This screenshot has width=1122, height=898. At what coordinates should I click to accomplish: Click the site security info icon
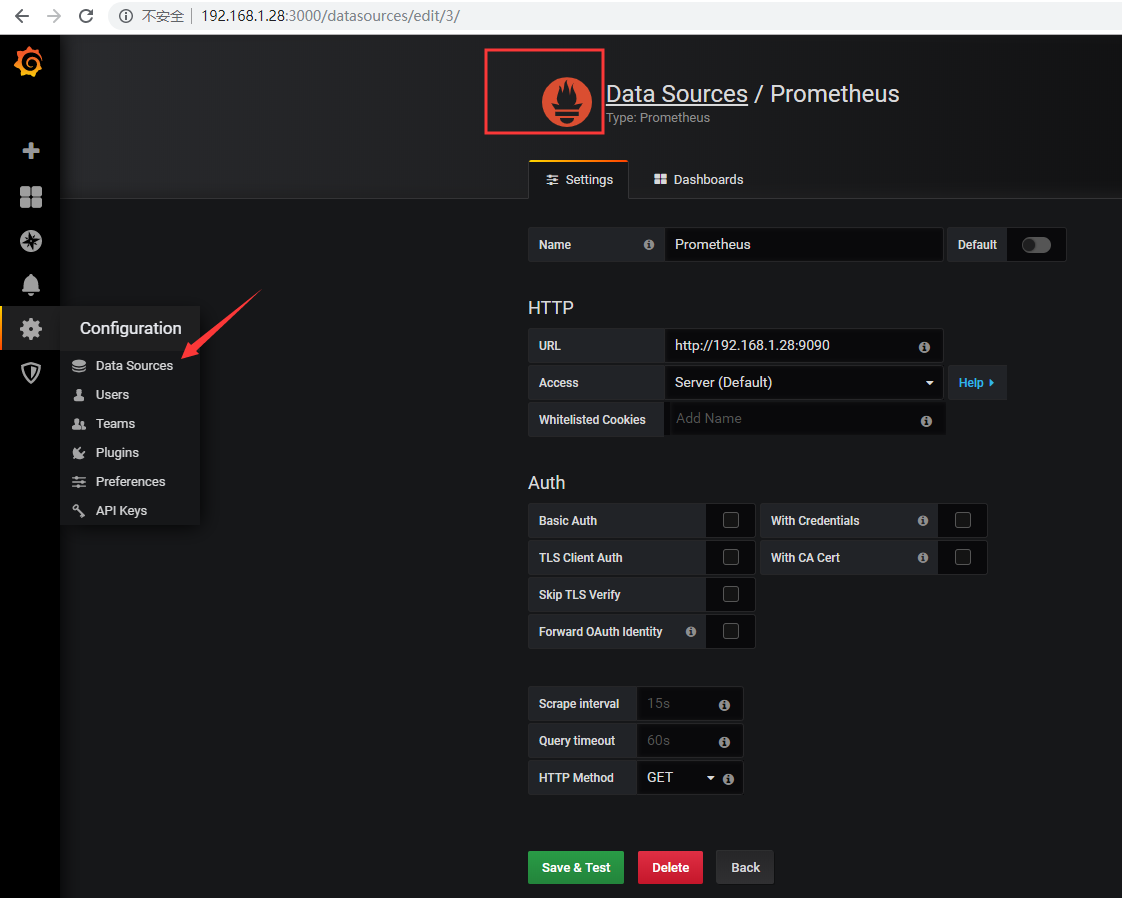tap(126, 16)
